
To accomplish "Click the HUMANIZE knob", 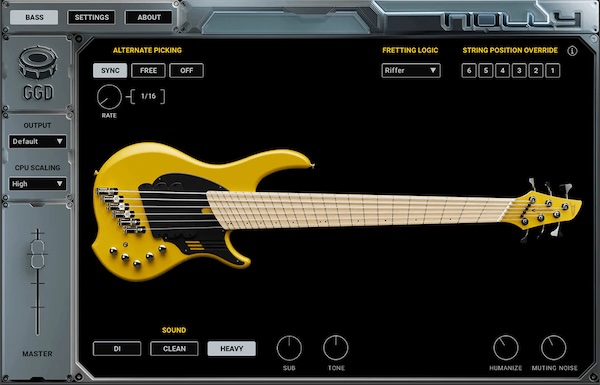I will coord(506,348).
